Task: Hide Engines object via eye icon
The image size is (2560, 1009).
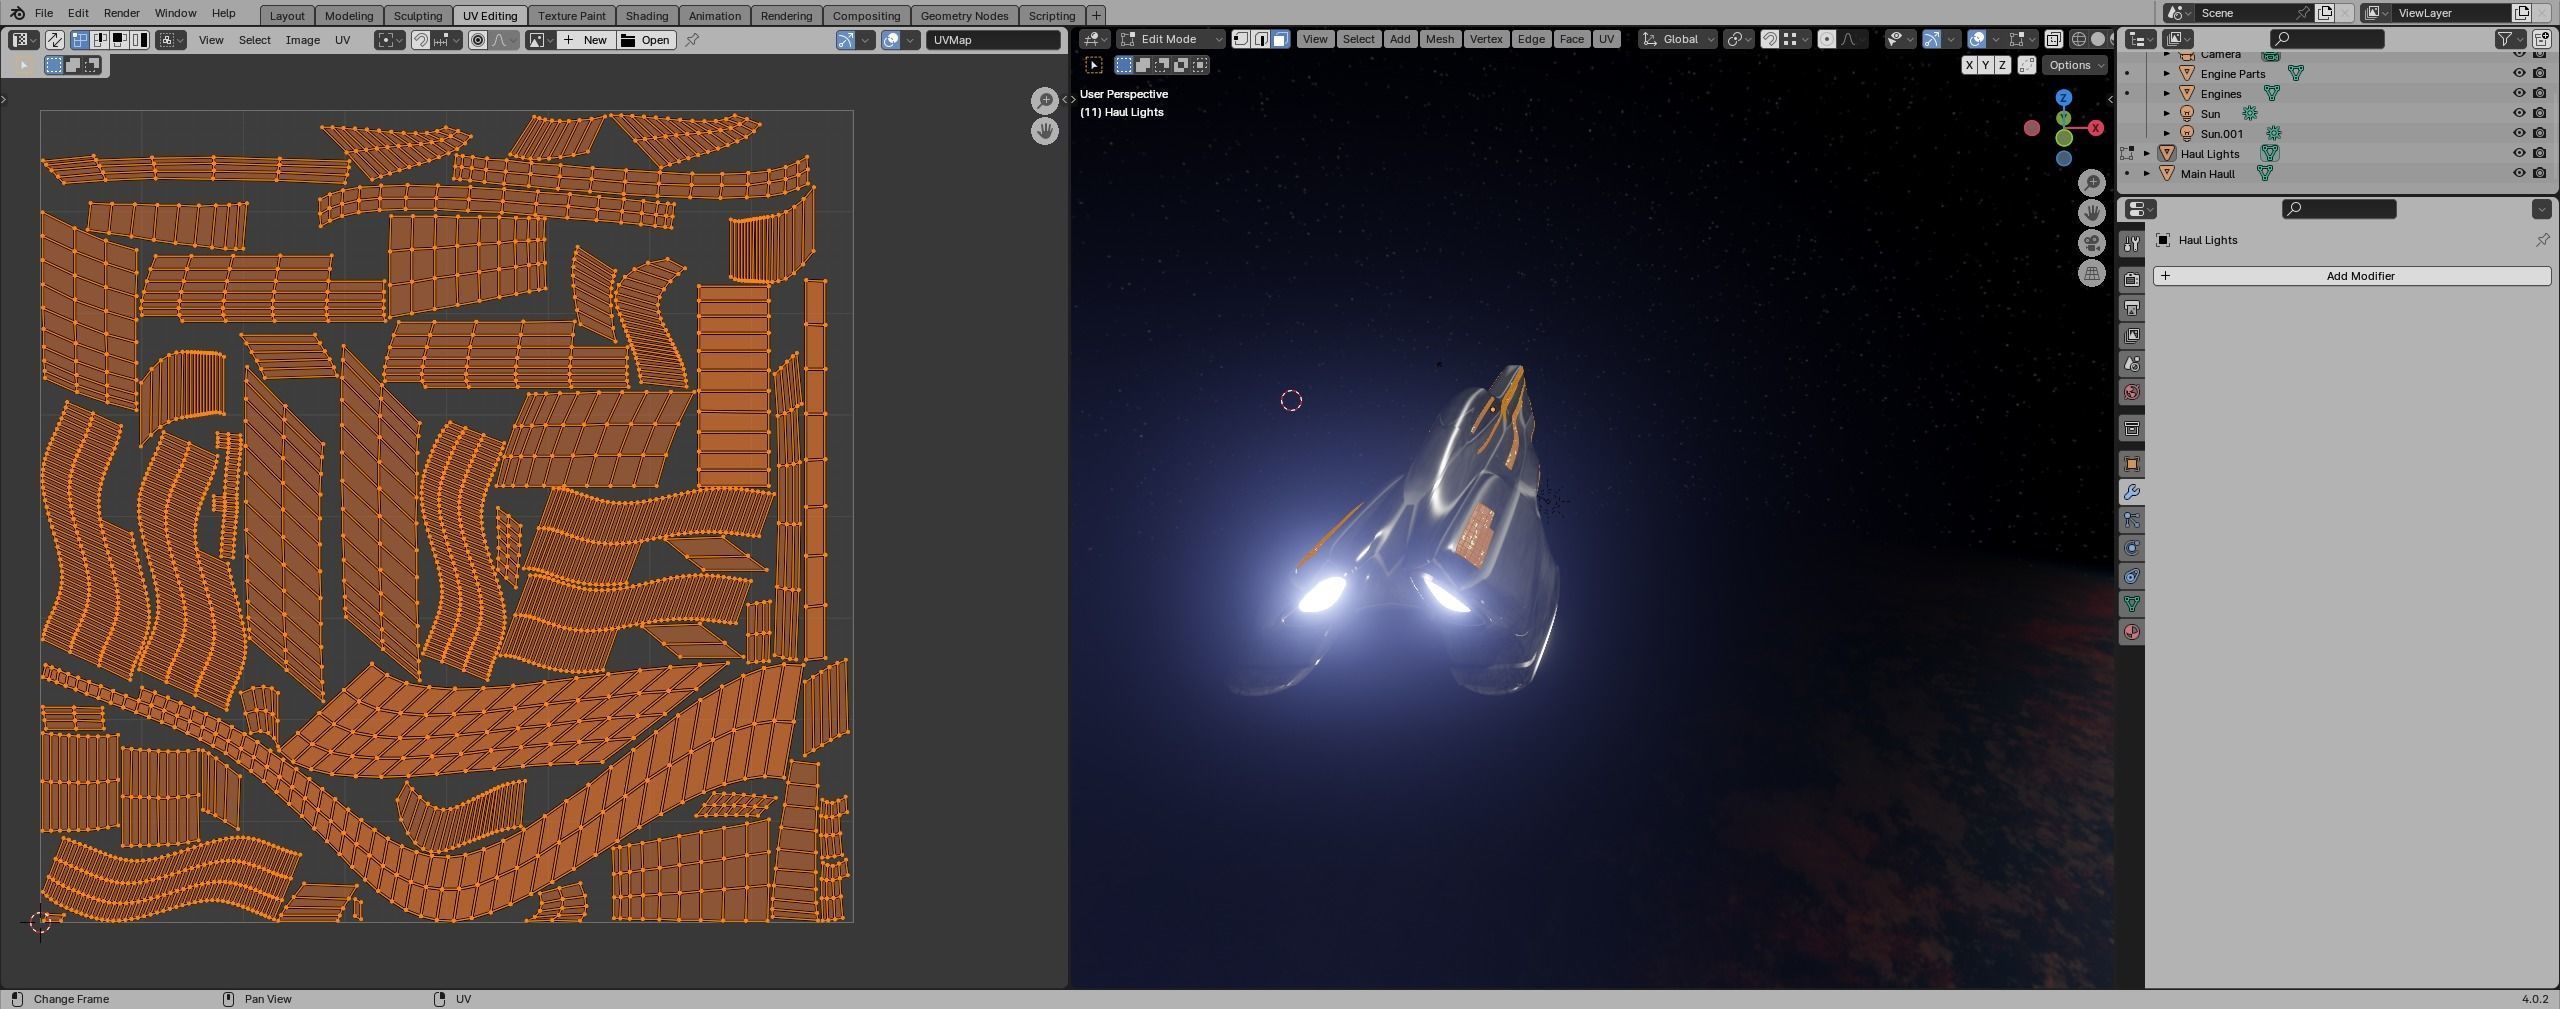Action: 2519,93
